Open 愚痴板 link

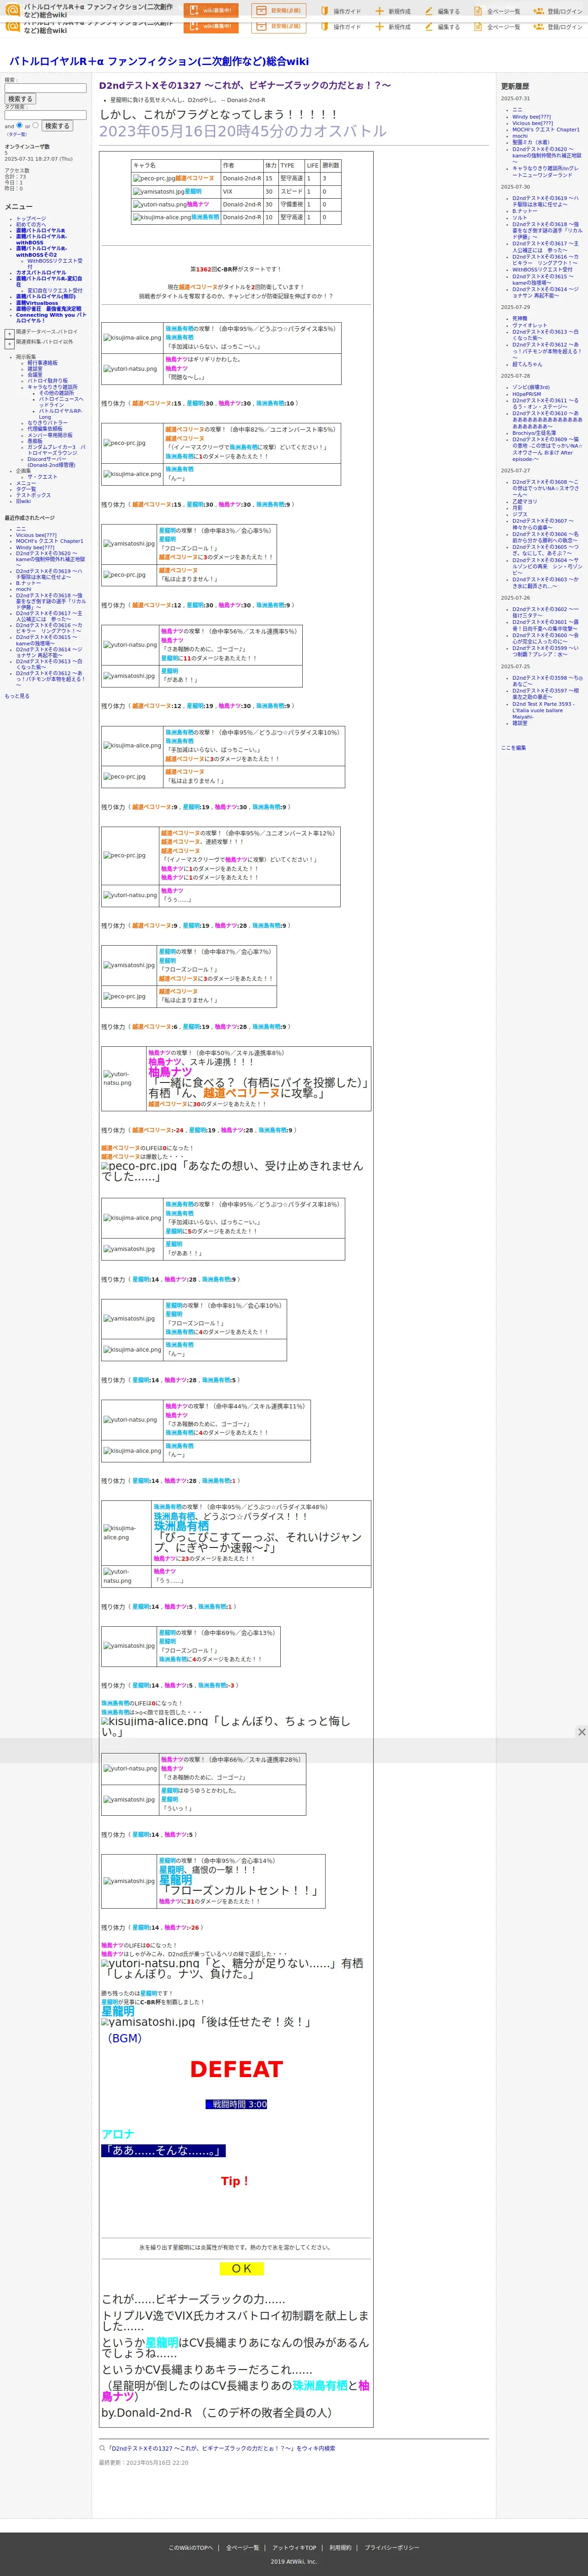click(35, 441)
